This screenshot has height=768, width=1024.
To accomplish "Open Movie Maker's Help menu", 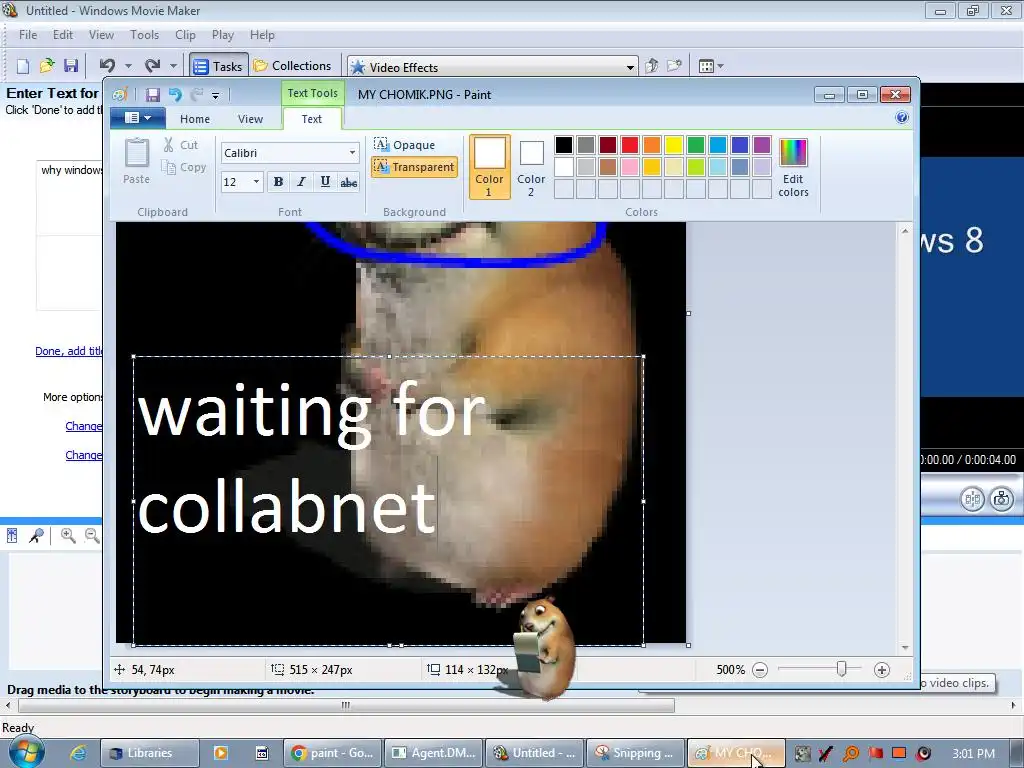I will (x=262, y=35).
